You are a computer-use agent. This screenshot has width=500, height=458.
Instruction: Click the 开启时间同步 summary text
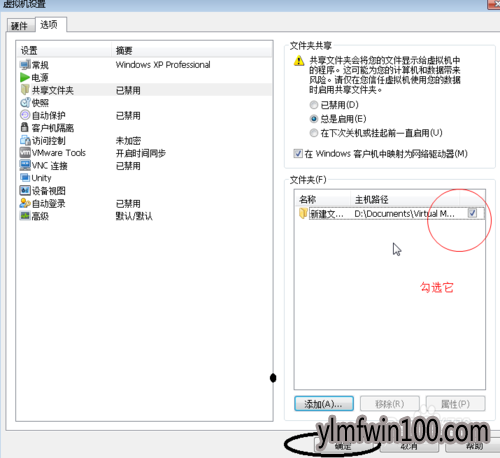[141, 153]
